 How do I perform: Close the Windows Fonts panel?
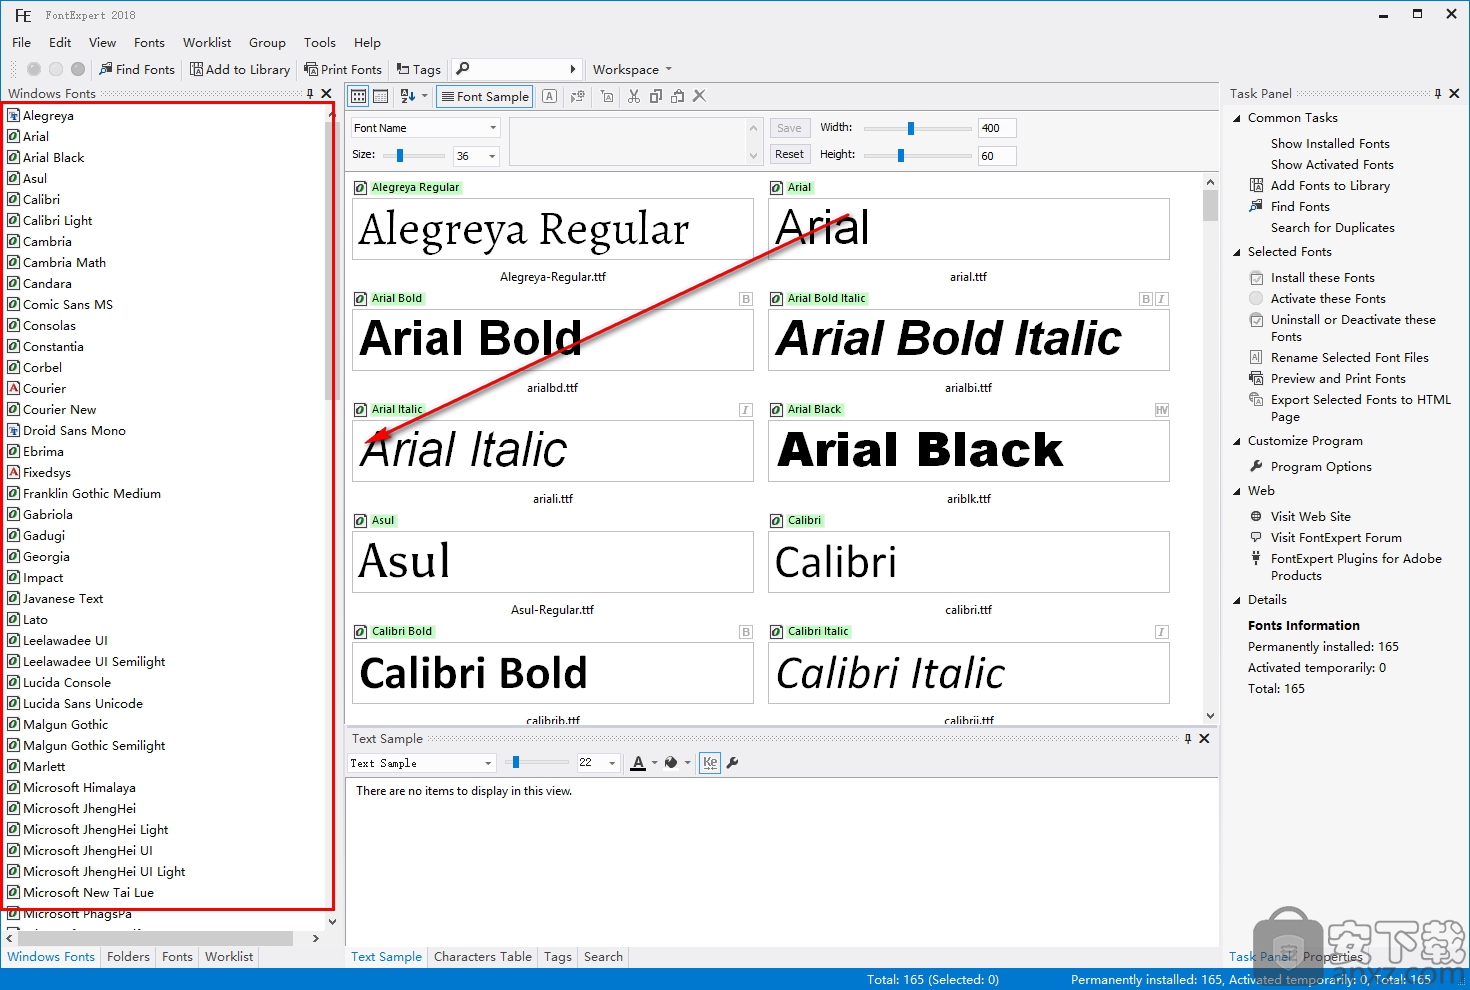pyautogui.click(x=326, y=93)
